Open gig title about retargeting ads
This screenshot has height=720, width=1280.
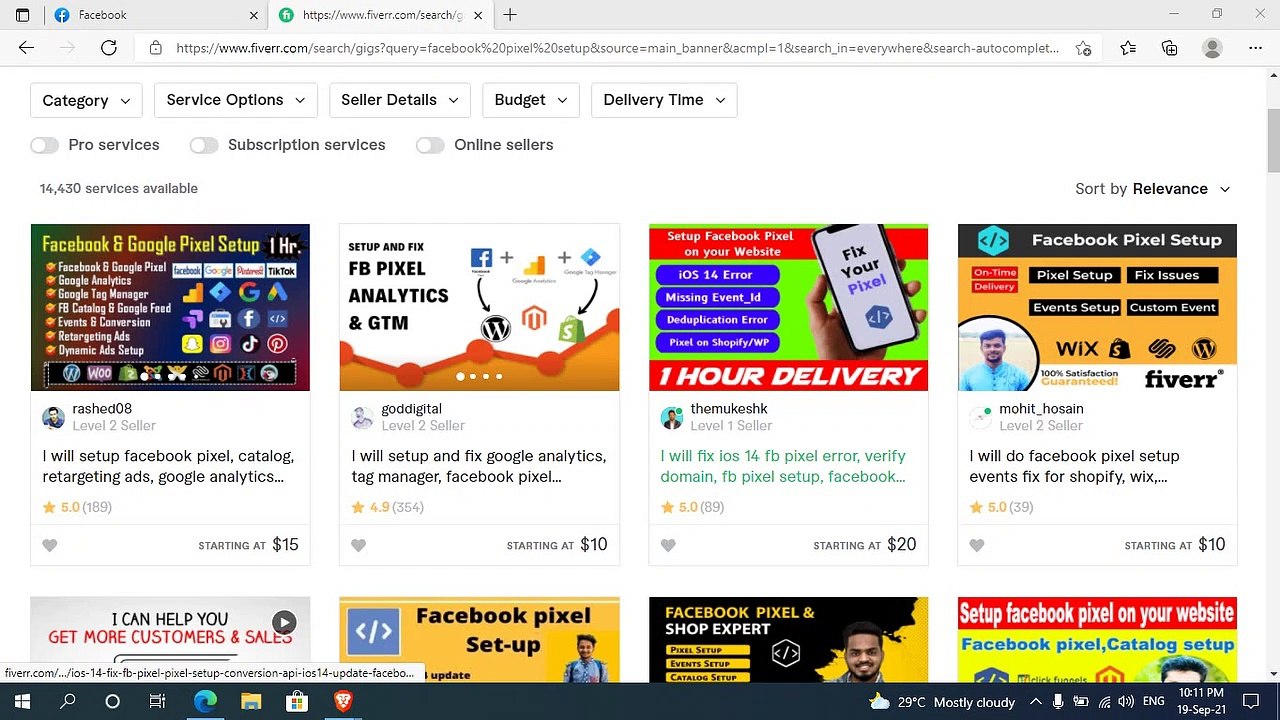168,466
